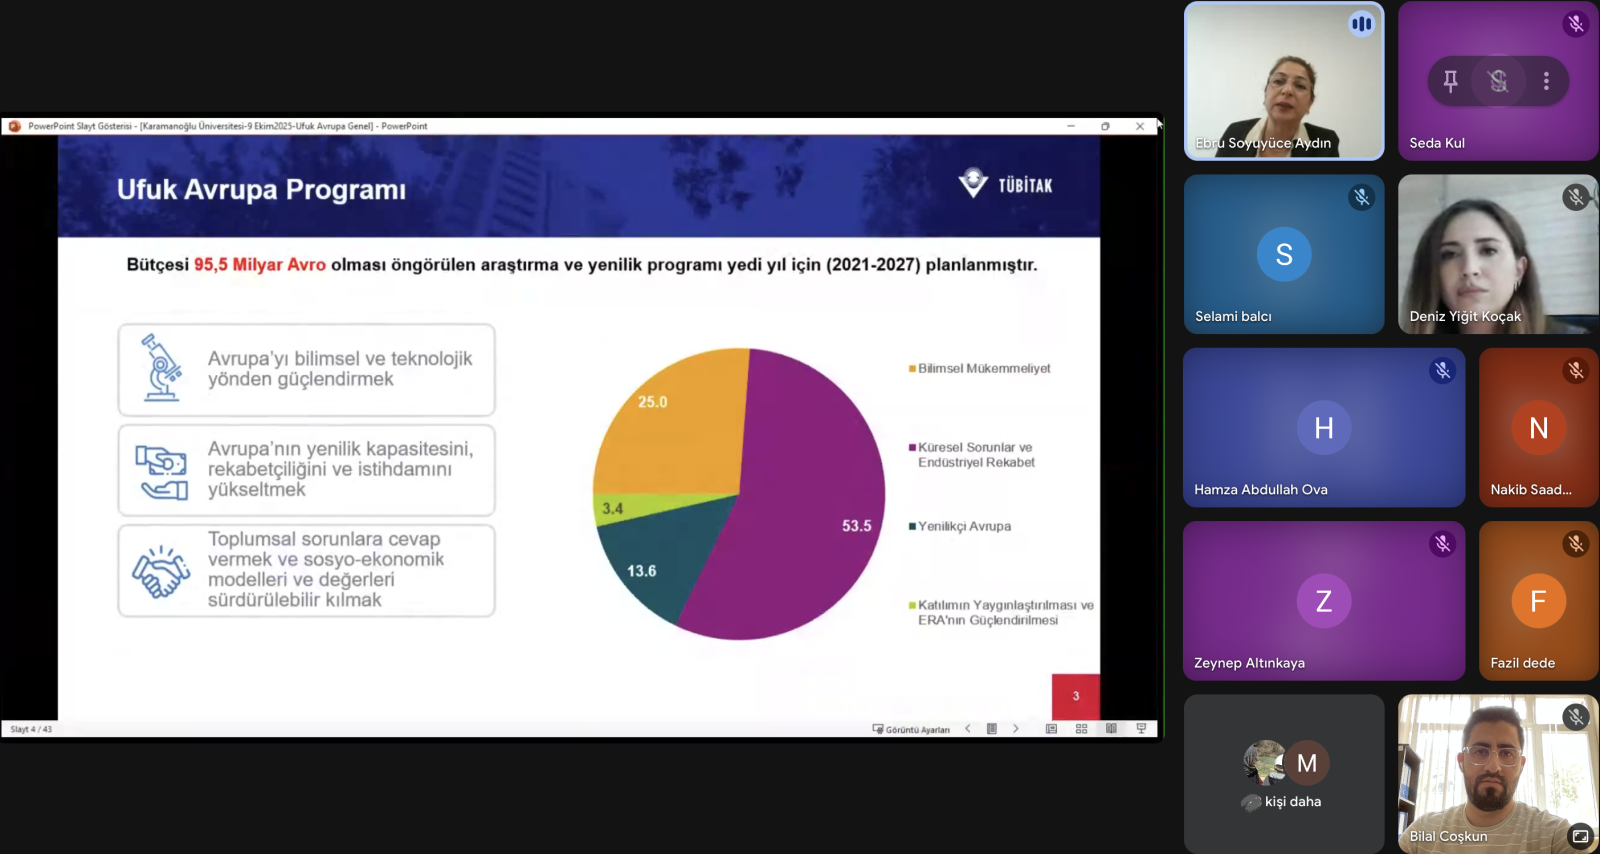1600x854 pixels.
Task: Switch to Reading View in status bar
Action: pyautogui.click(x=1111, y=729)
